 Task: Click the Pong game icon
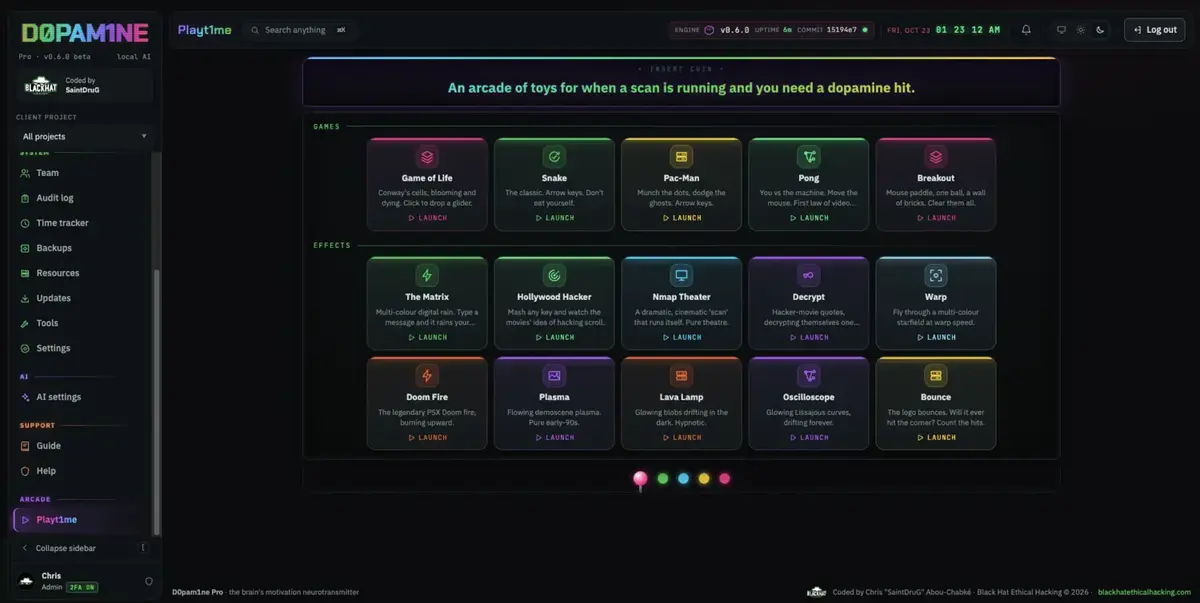(808, 157)
